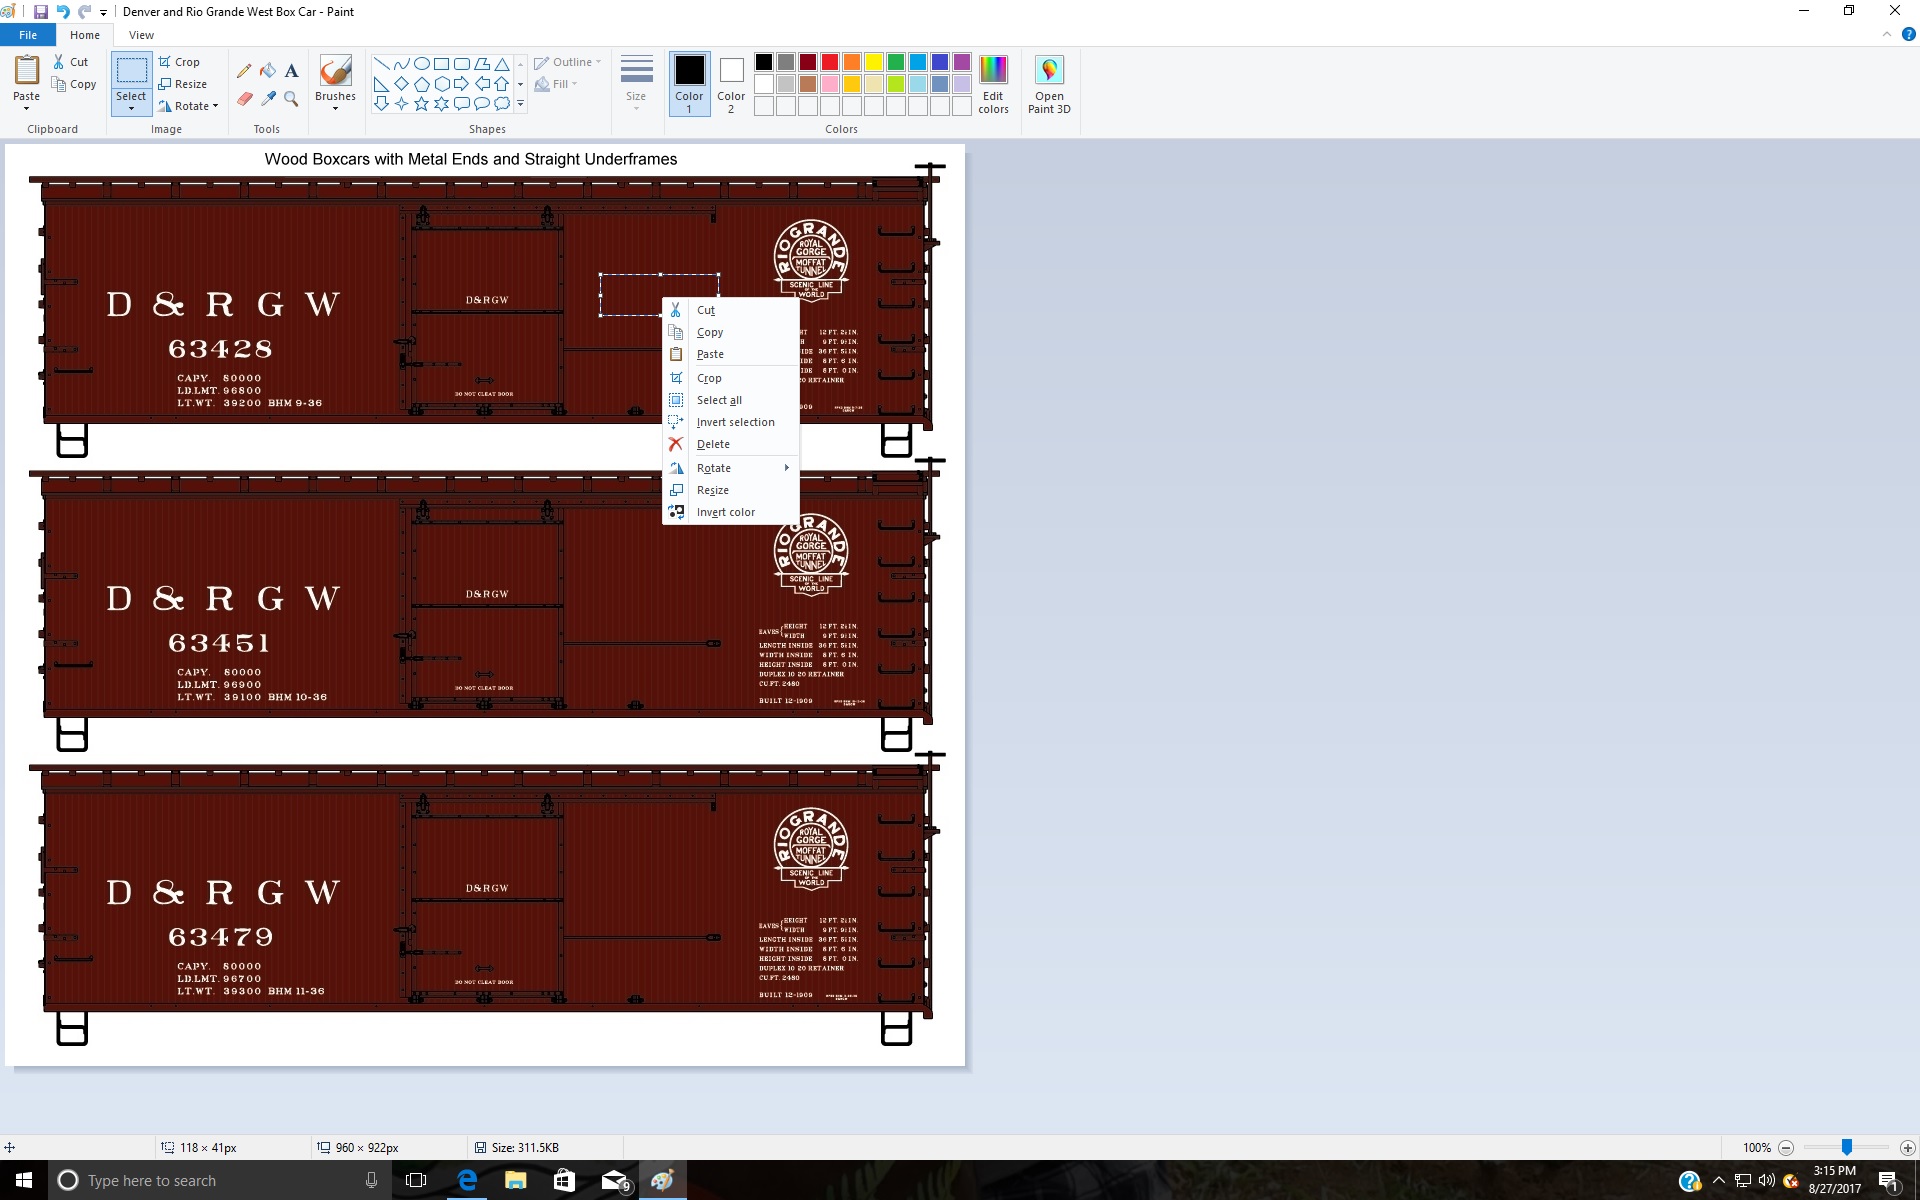Click the ribbon Copy button
This screenshot has width=1920, height=1200.
(75, 84)
